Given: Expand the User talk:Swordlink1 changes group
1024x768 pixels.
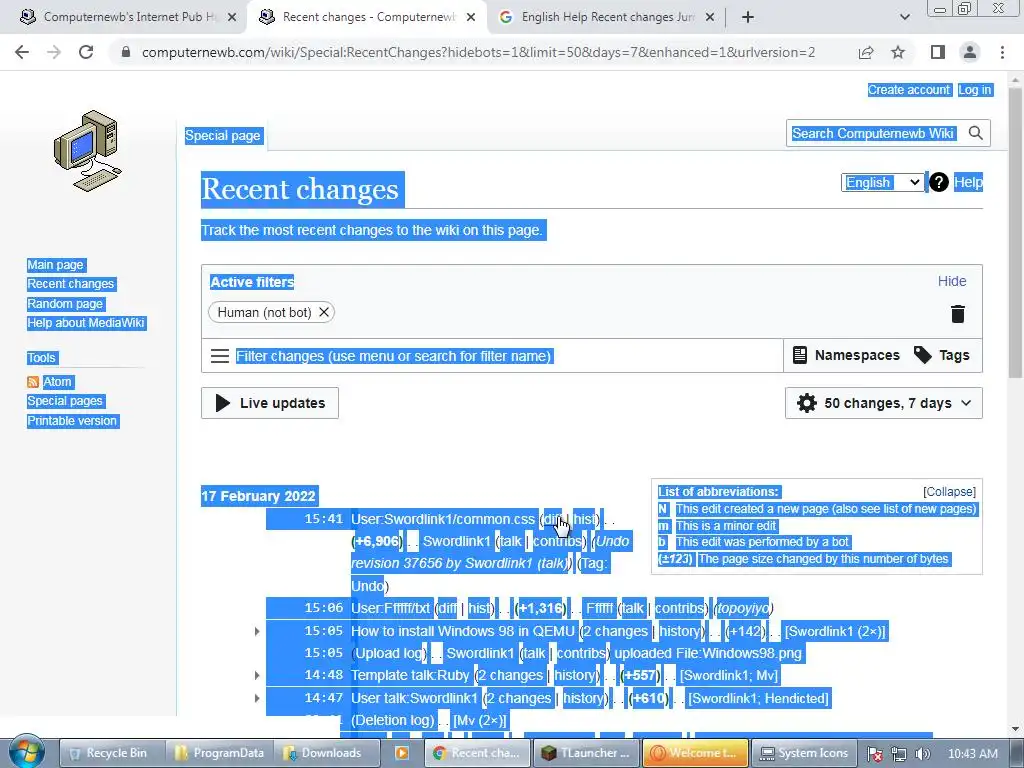Looking at the screenshot, I should pyautogui.click(x=257, y=698).
